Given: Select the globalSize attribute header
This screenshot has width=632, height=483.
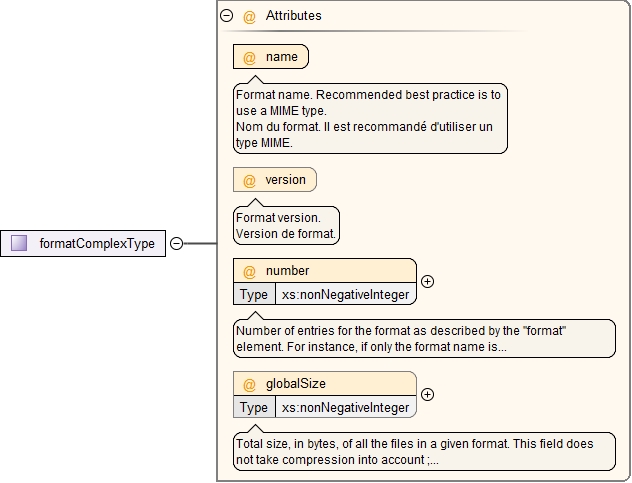Looking at the screenshot, I should click(x=325, y=383).
